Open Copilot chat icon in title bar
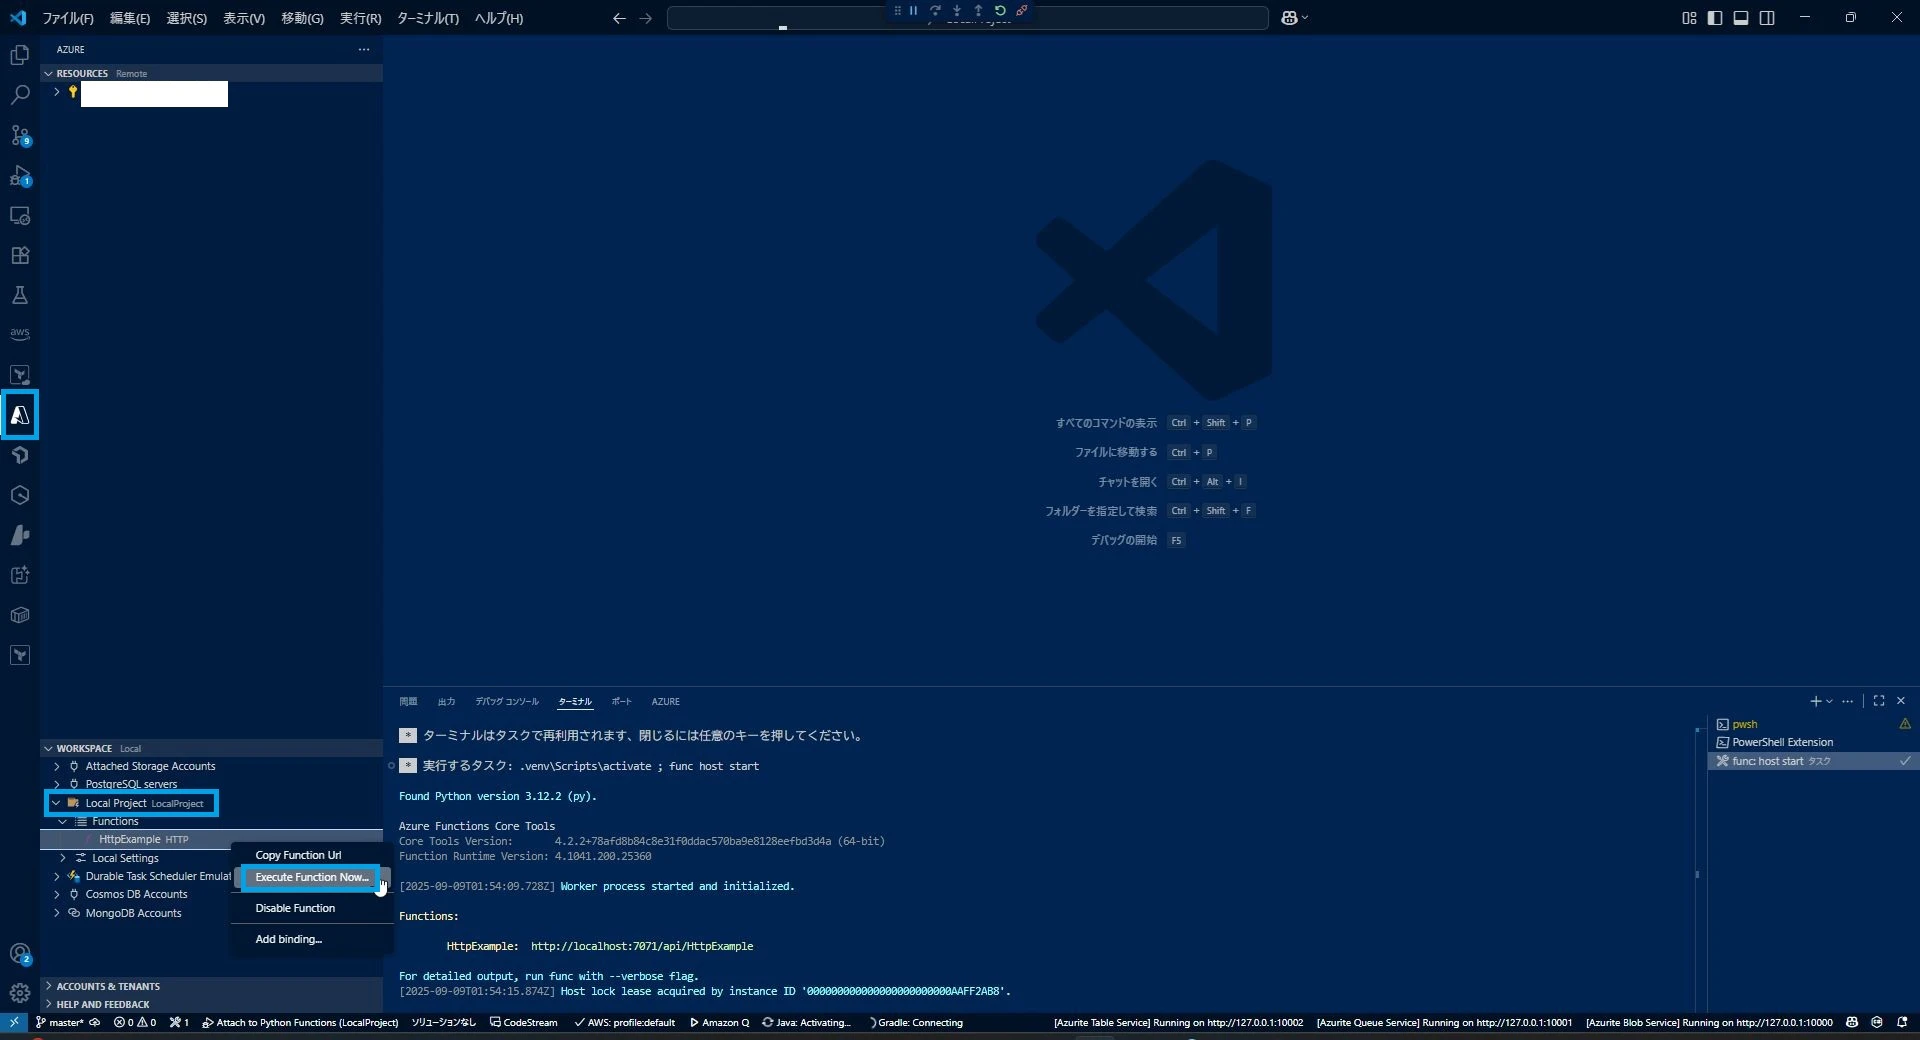The height and width of the screenshot is (1040, 1920). coord(1290,18)
